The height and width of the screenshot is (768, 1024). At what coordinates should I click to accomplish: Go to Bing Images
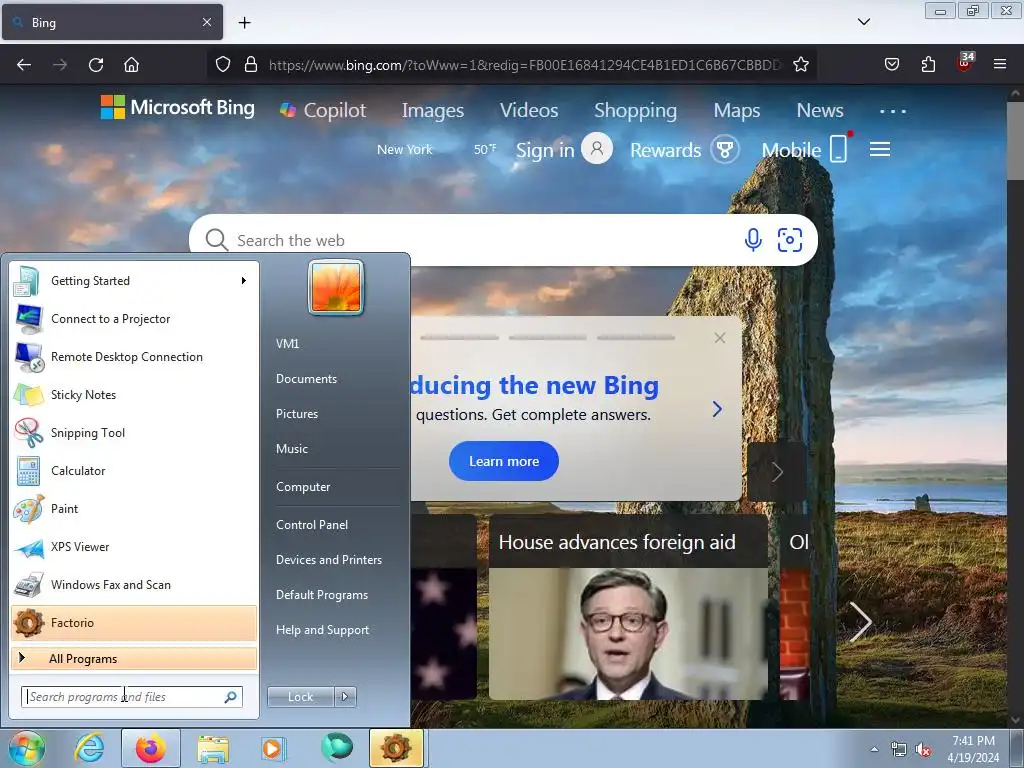[x=432, y=110]
